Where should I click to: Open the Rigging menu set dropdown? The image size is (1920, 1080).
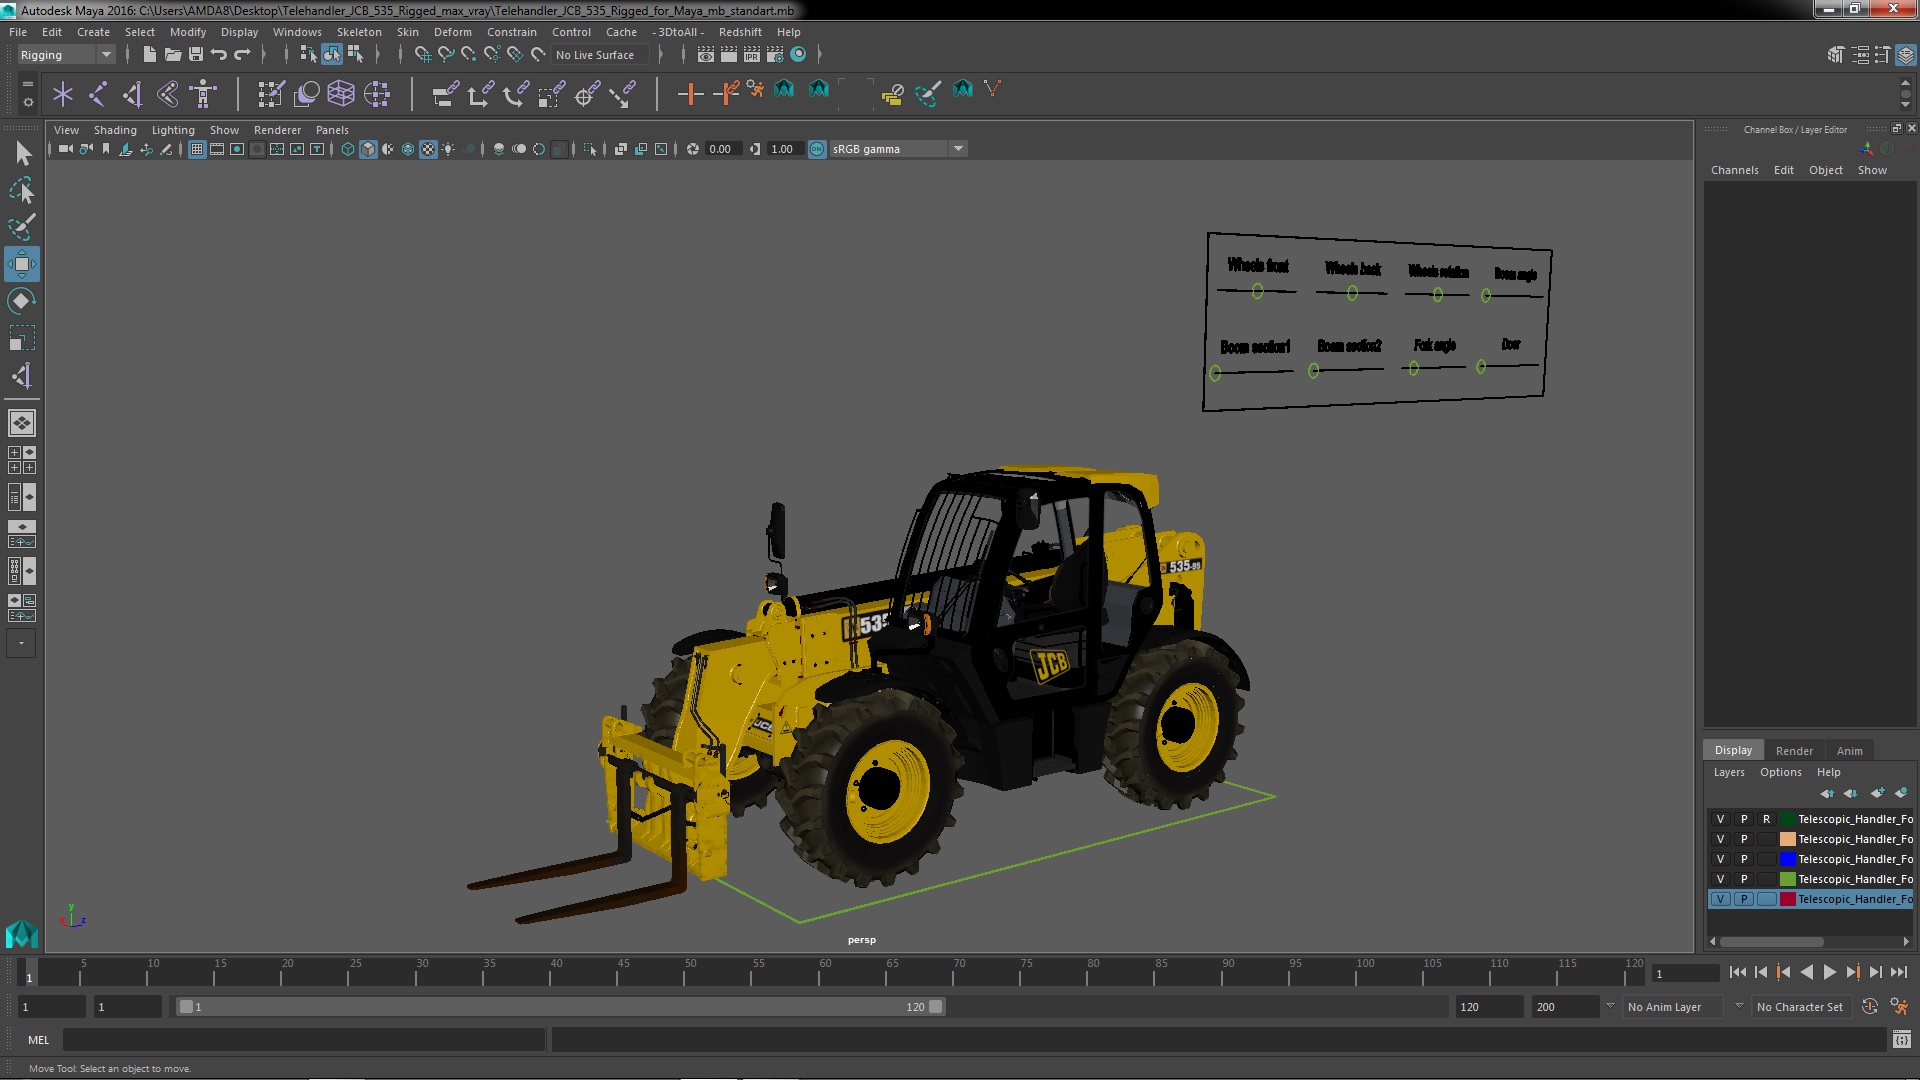tap(66, 55)
